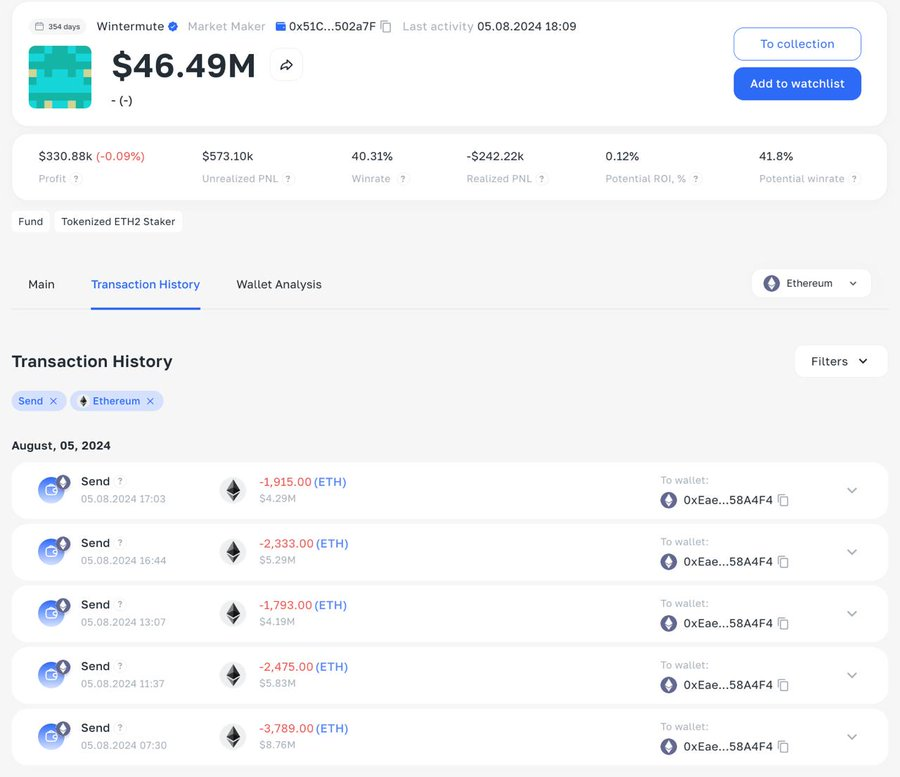
Task: Remove the Send filter chip
Action: point(53,401)
